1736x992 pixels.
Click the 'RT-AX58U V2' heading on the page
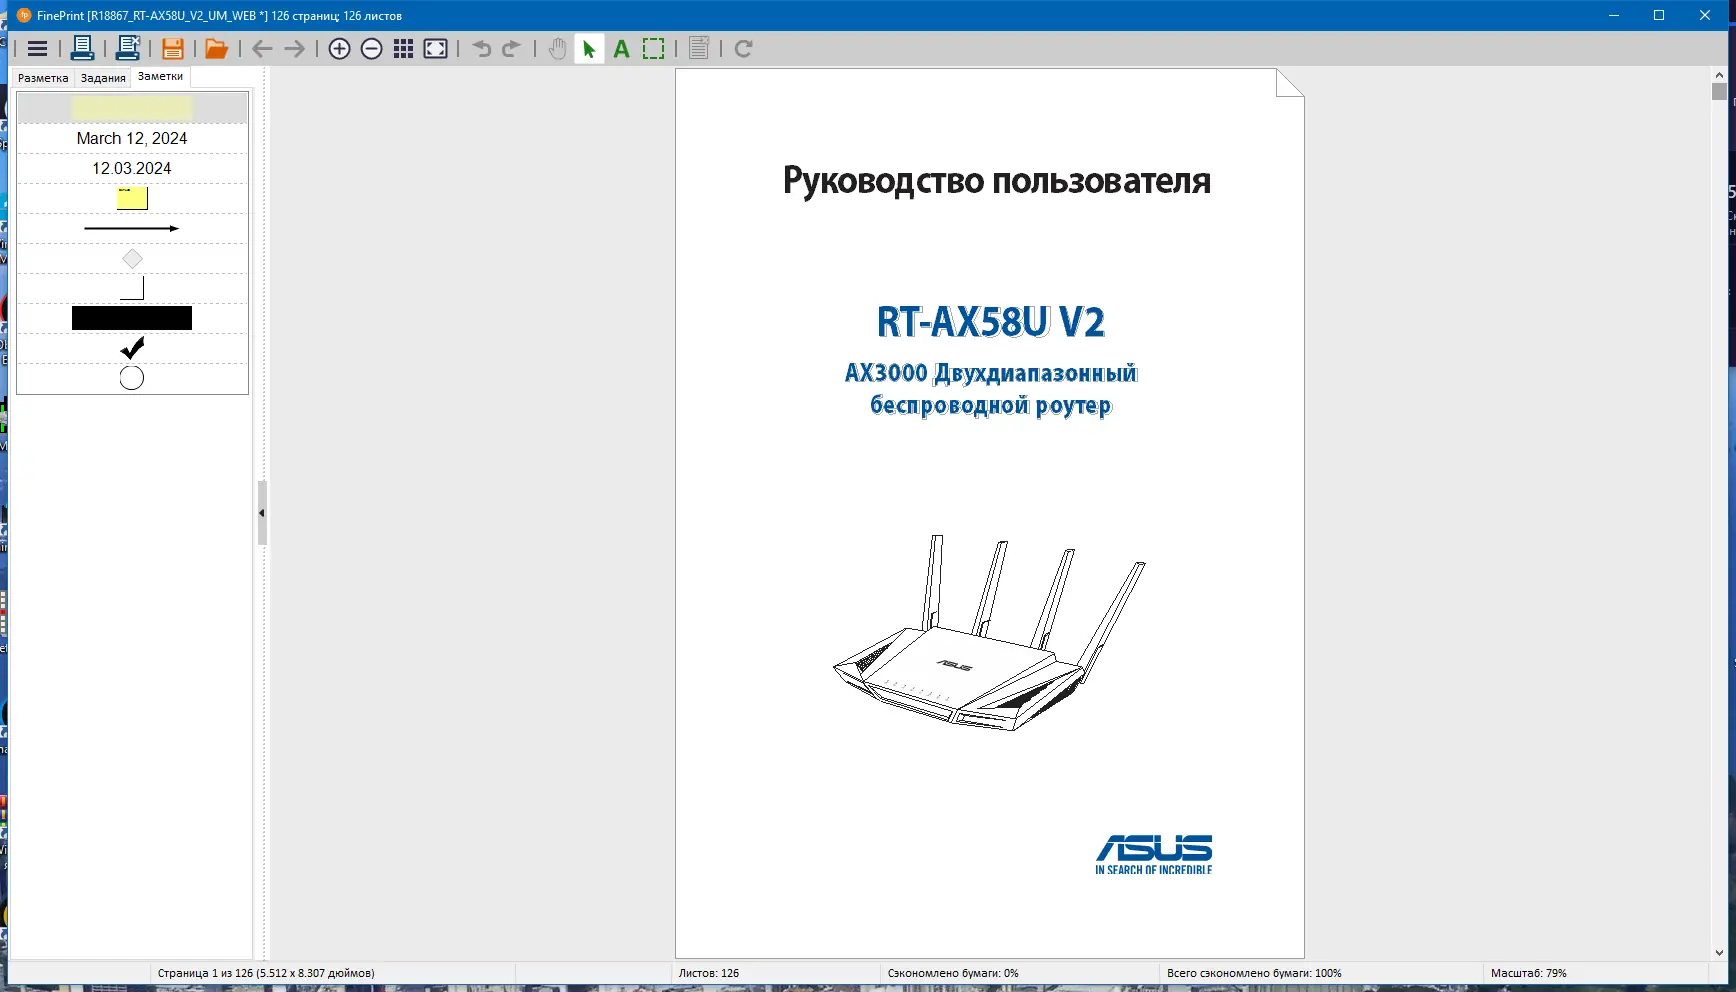click(x=991, y=322)
